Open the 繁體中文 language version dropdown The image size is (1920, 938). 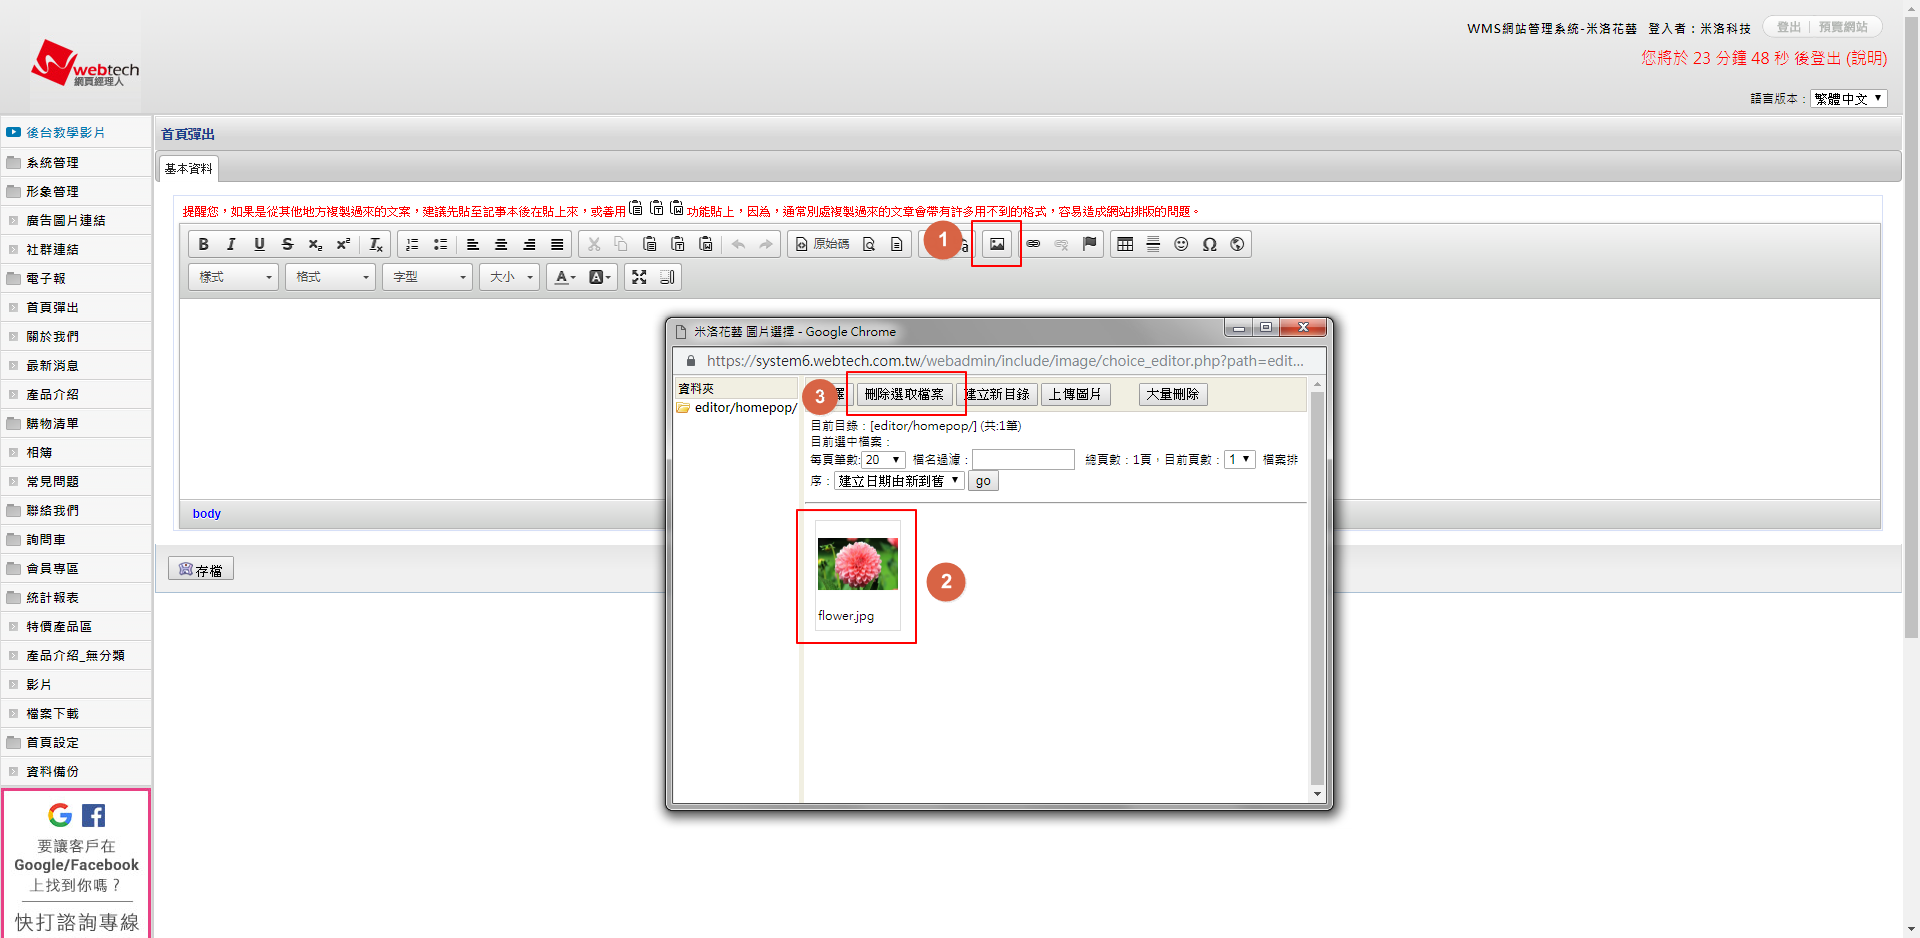coord(1848,99)
